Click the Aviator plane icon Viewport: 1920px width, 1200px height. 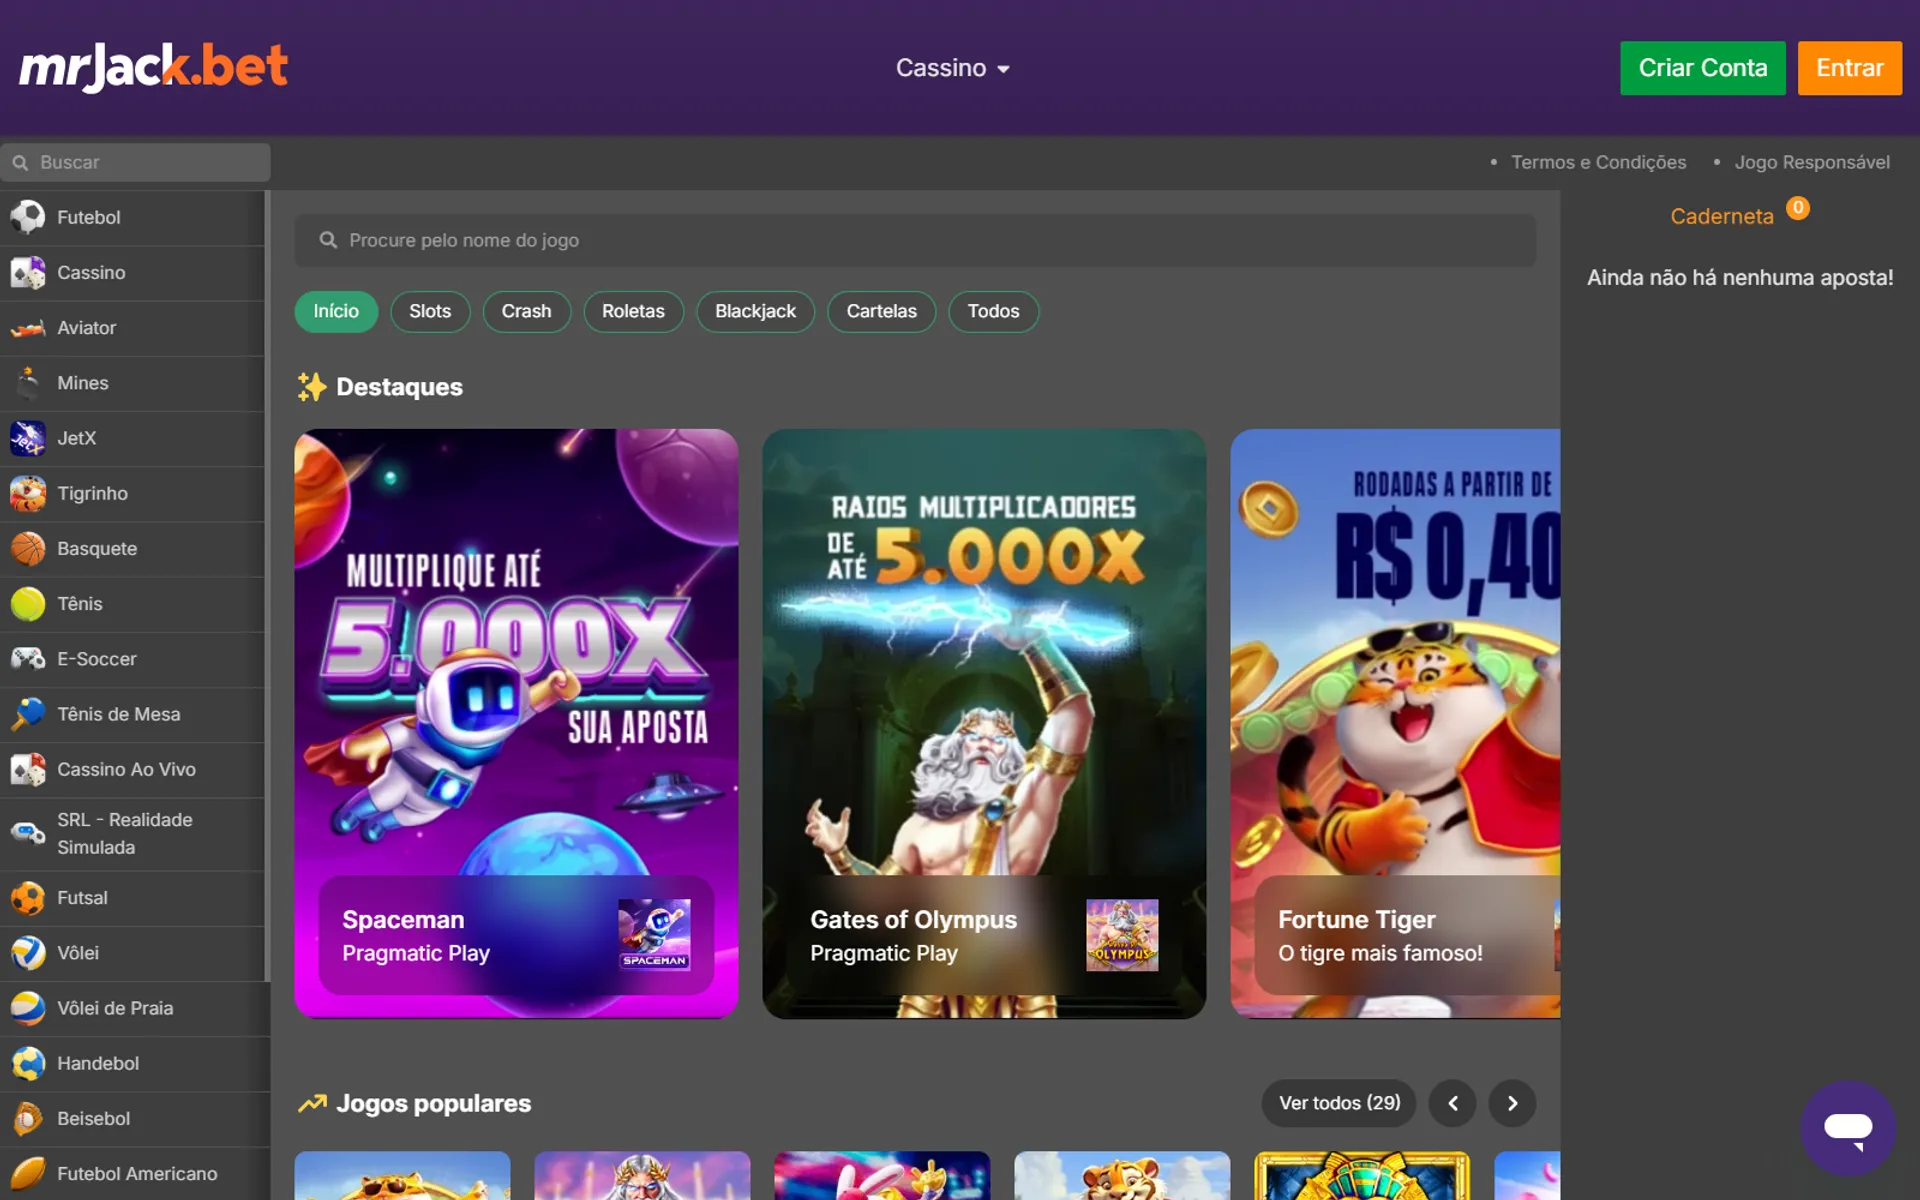tap(28, 328)
